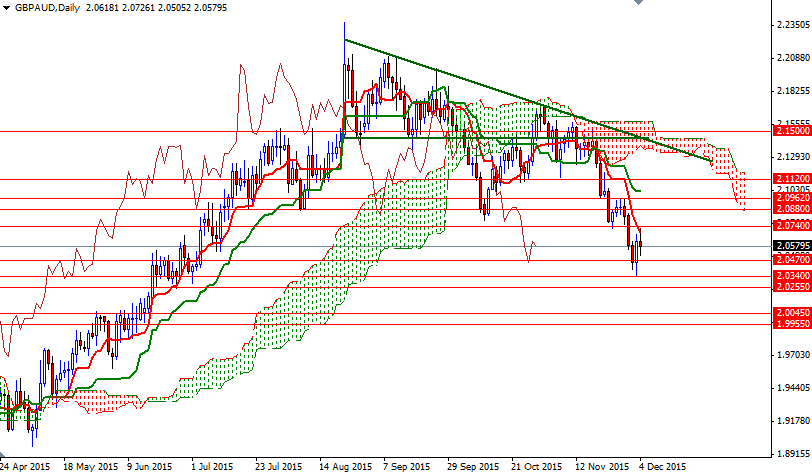812x474 pixels.
Task: Select the dark green descending trendline
Action: tap(528, 100)
